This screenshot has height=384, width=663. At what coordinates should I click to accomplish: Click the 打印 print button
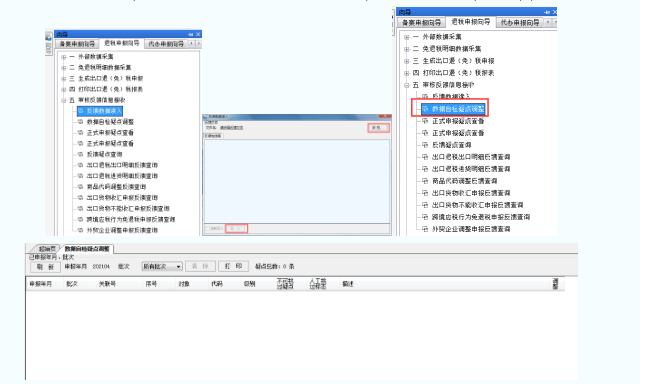click(233, 266)
